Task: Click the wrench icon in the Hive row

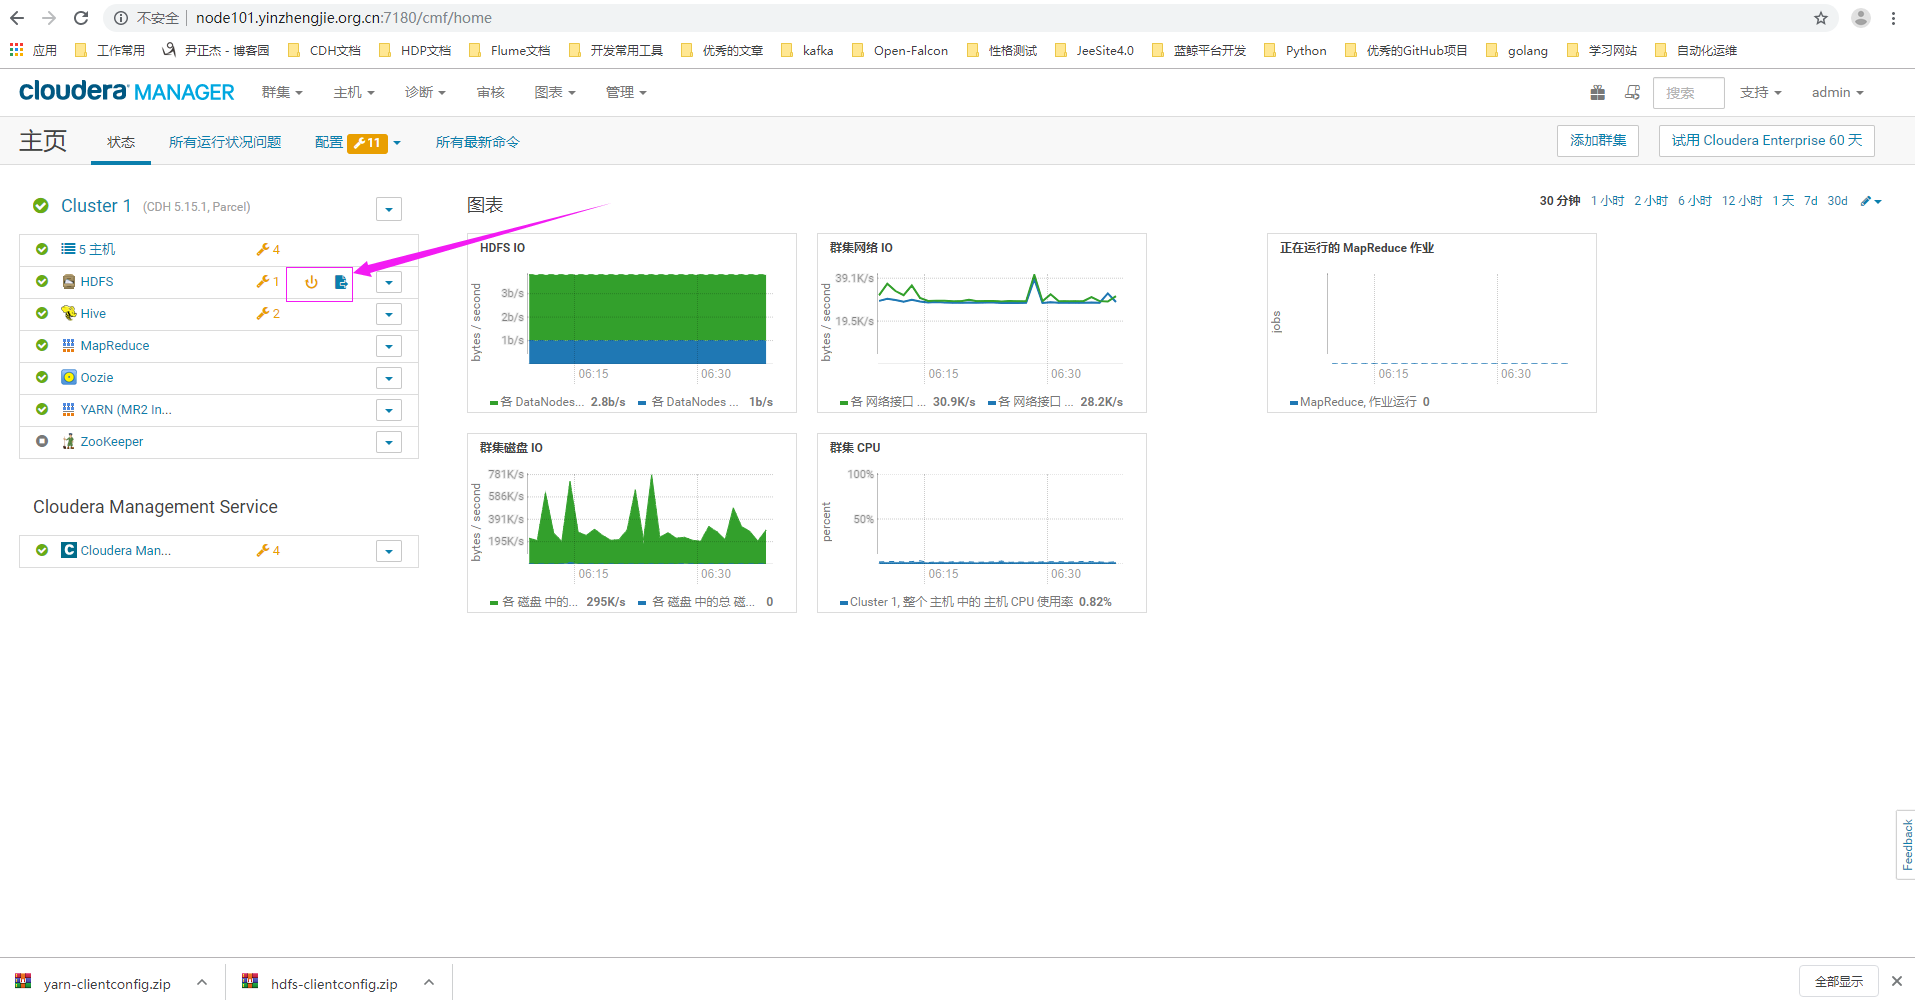Action: point(263,314)
